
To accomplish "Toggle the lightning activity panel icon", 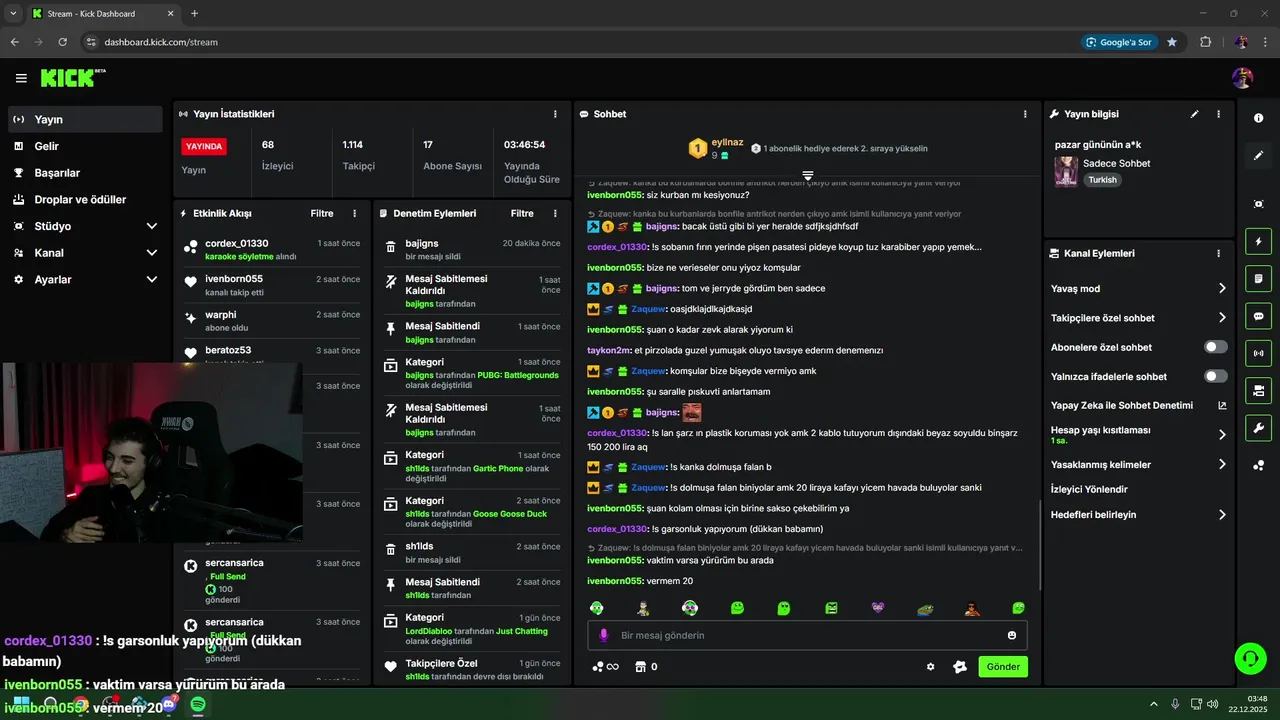I will click(1258, 241).
